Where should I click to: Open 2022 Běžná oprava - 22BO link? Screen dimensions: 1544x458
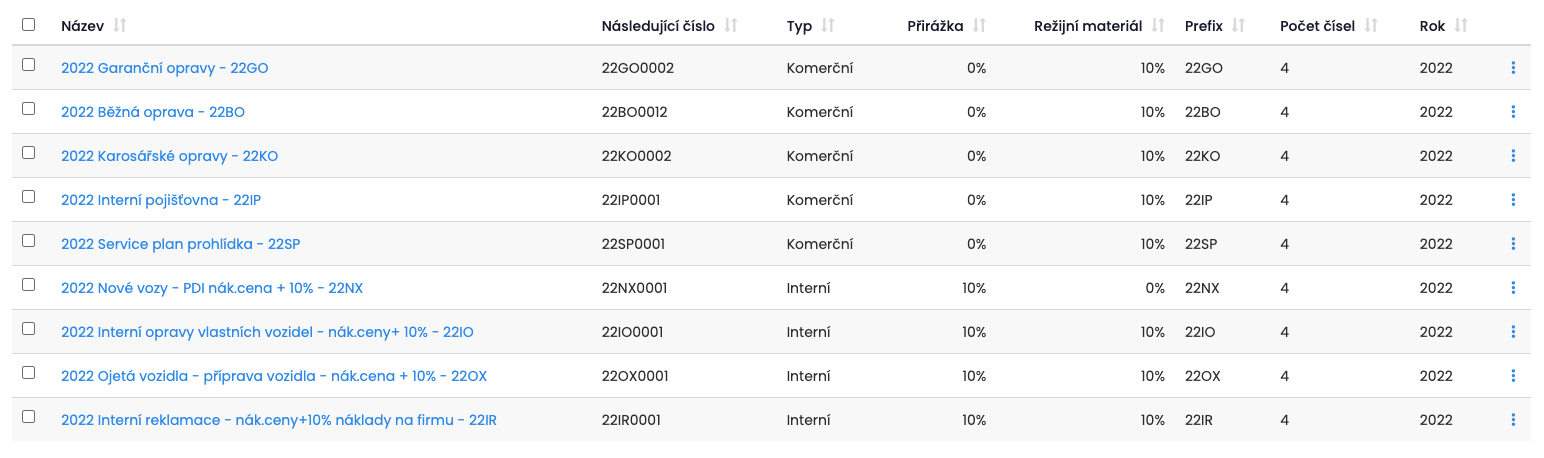point(153,112)
